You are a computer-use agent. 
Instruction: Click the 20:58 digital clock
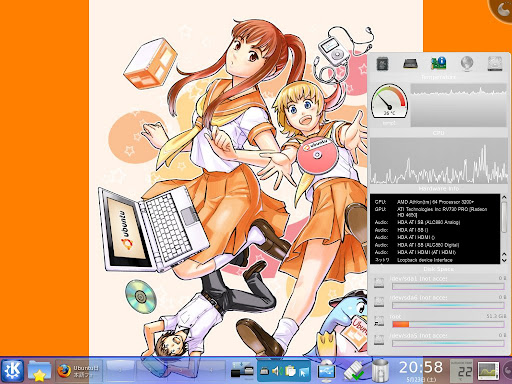[x=421, y=367]
